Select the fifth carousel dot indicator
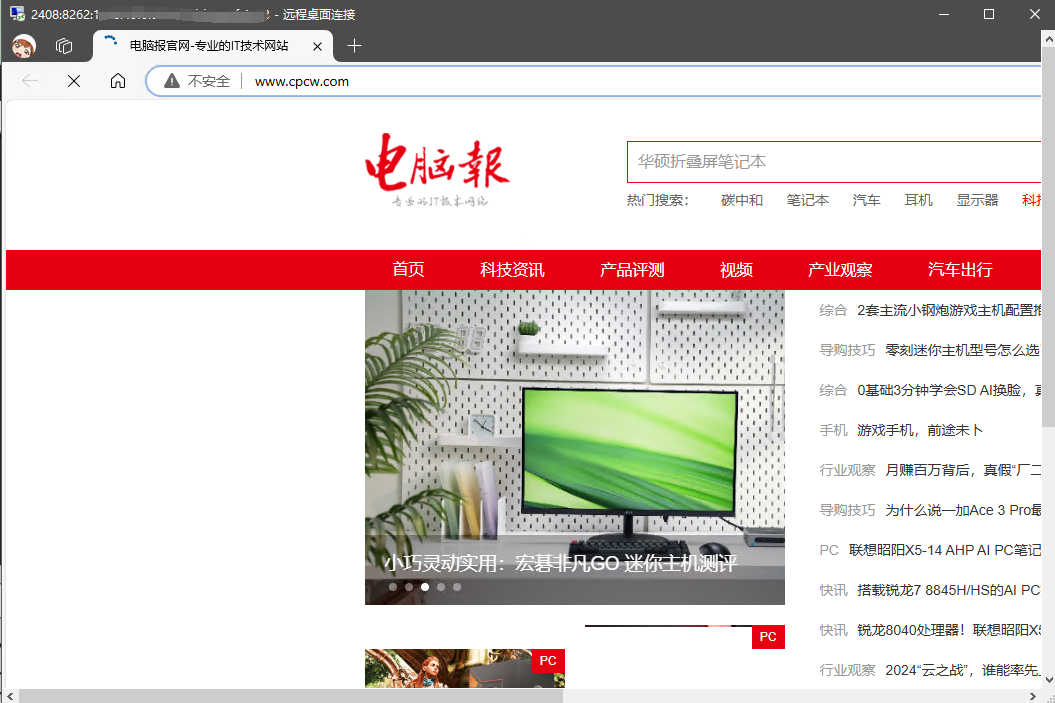The width and height of the screenshot is (1055, 703). click(x=457, y=587)
